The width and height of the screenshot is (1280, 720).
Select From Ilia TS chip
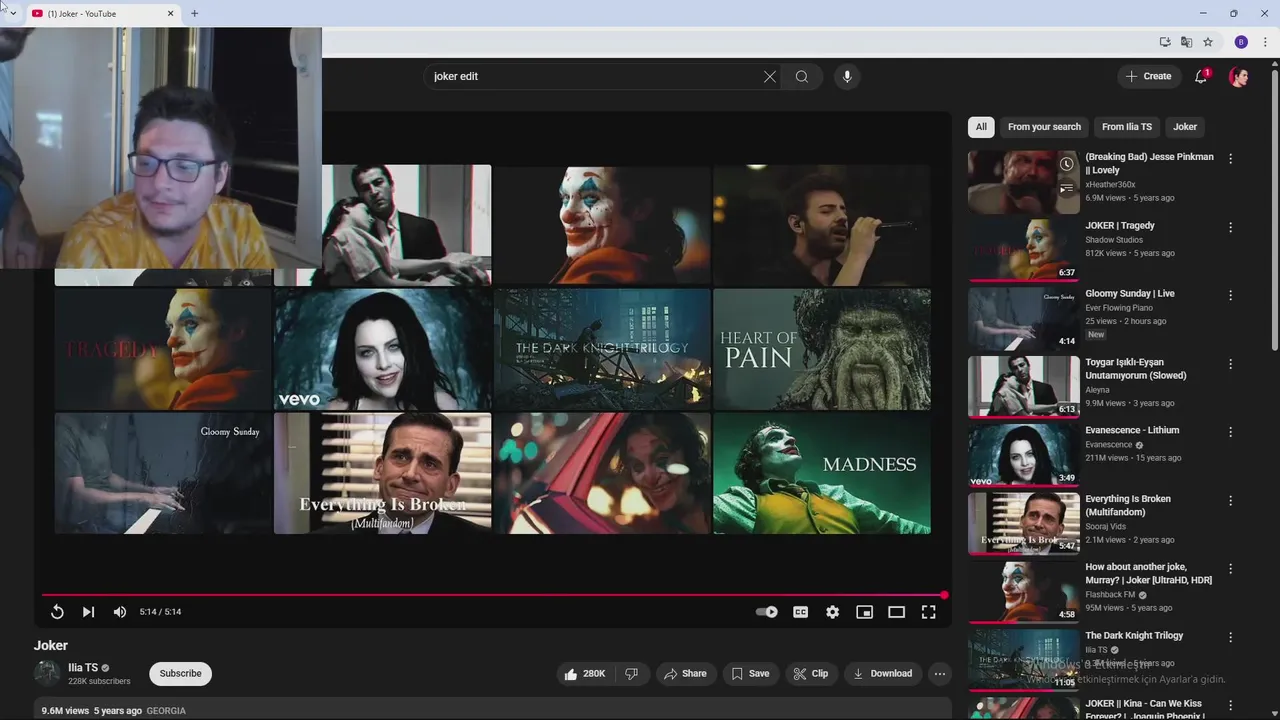1127,127
